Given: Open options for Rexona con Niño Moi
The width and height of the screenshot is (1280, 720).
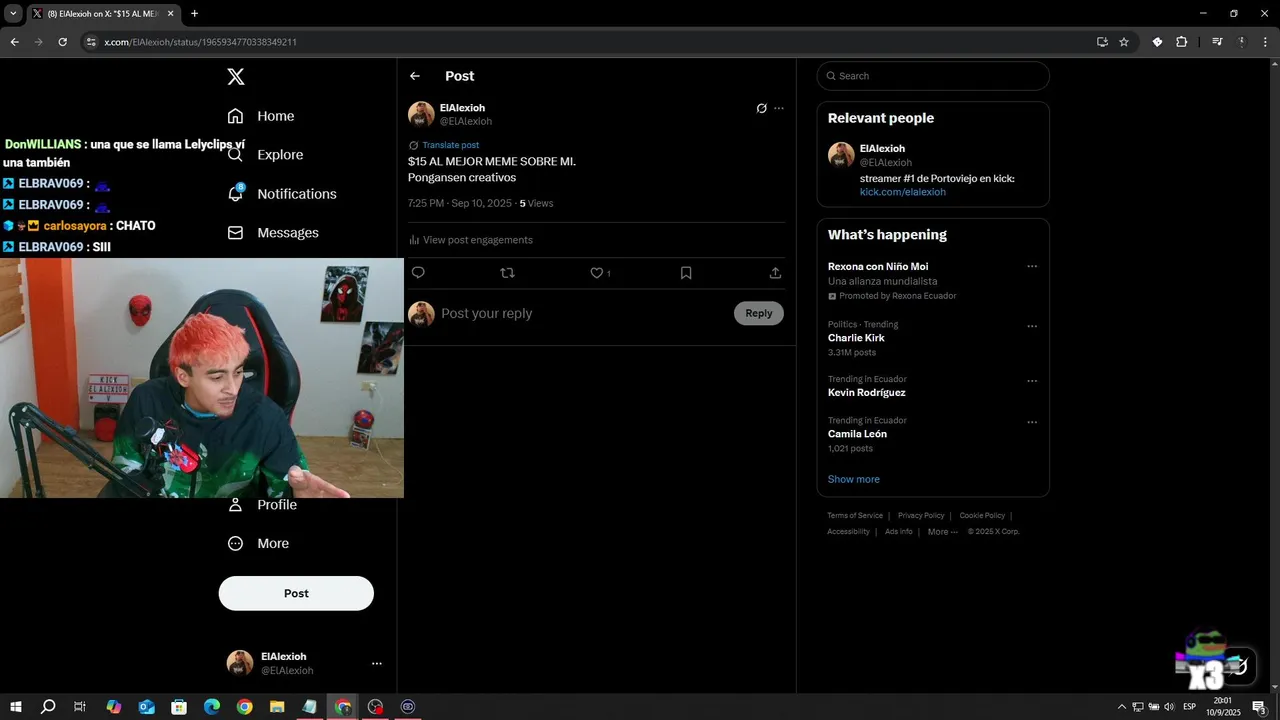Looking at the screenshot, I should 1032,267.
